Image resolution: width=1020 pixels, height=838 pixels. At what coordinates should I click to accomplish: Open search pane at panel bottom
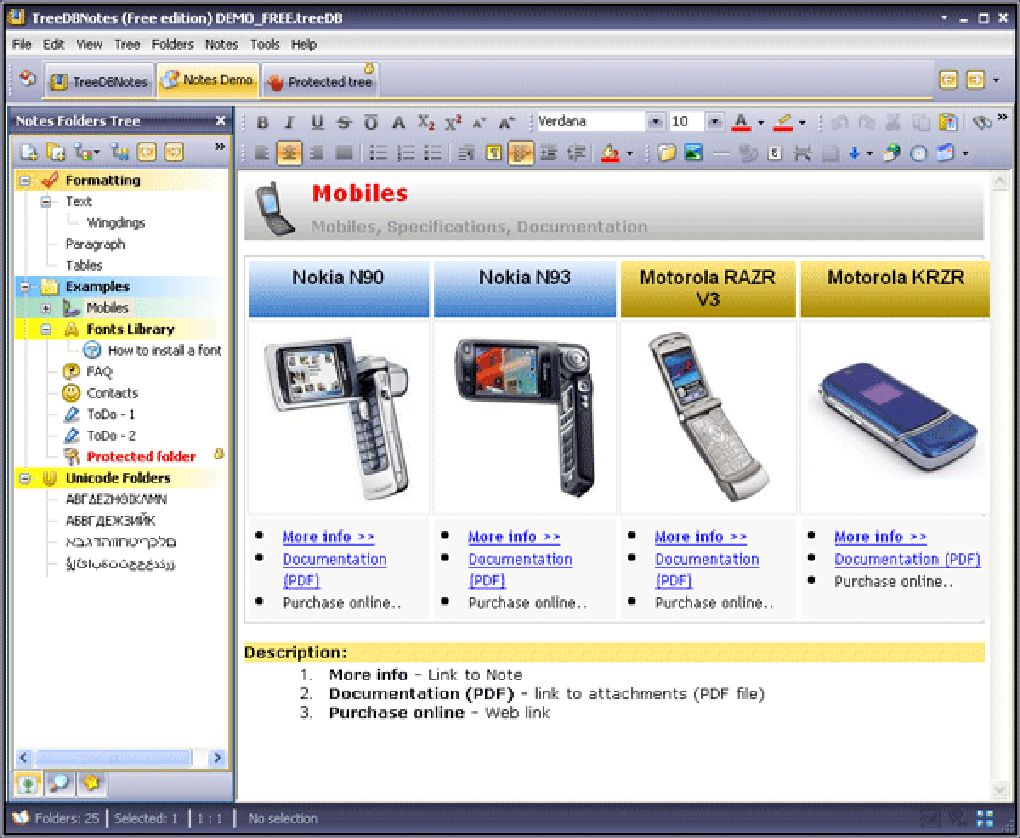pyautogui.click(x=59, y=784)
